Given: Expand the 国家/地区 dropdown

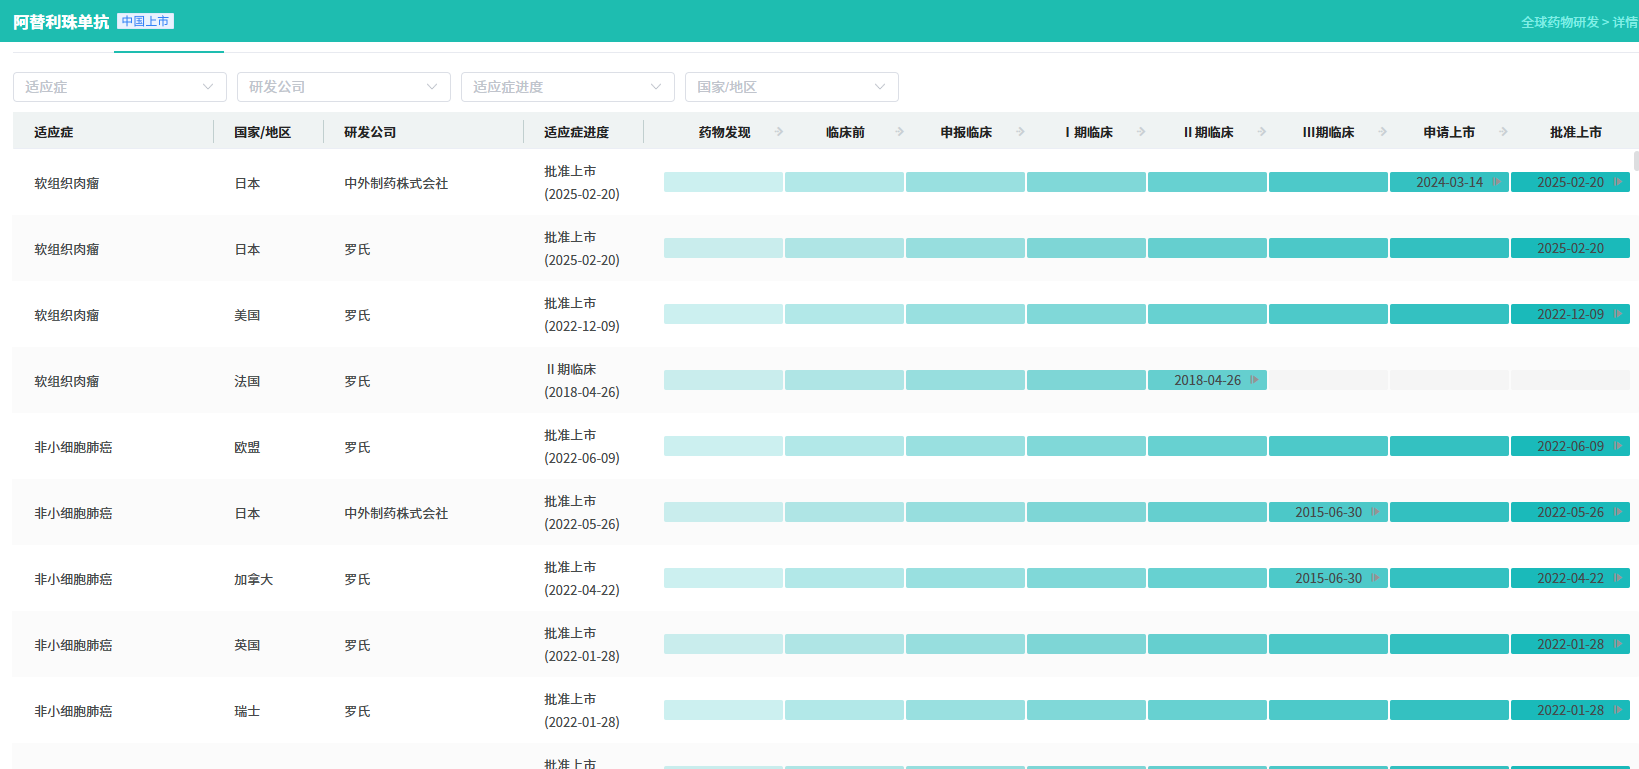Looking at the screenshot, I should click(792, 87).
